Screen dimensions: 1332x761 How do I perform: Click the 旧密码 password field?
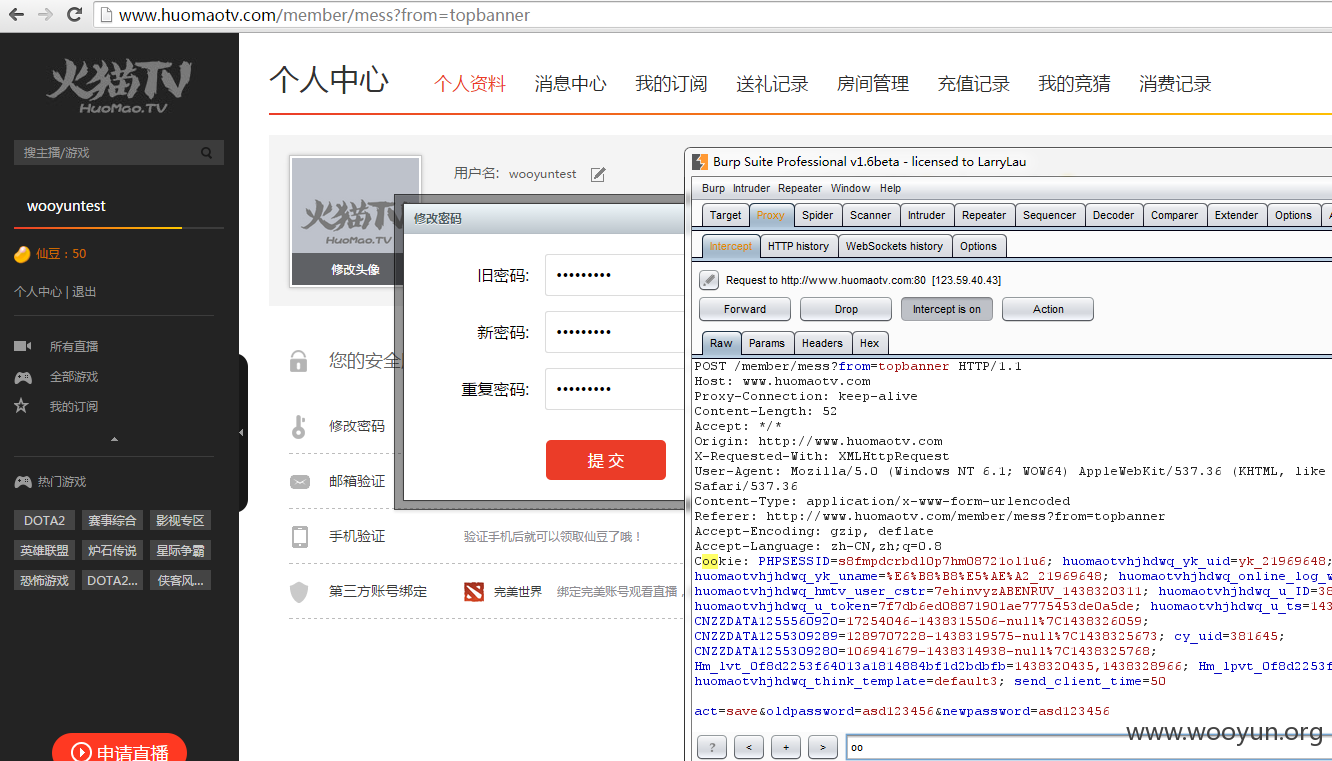[614, 275]
